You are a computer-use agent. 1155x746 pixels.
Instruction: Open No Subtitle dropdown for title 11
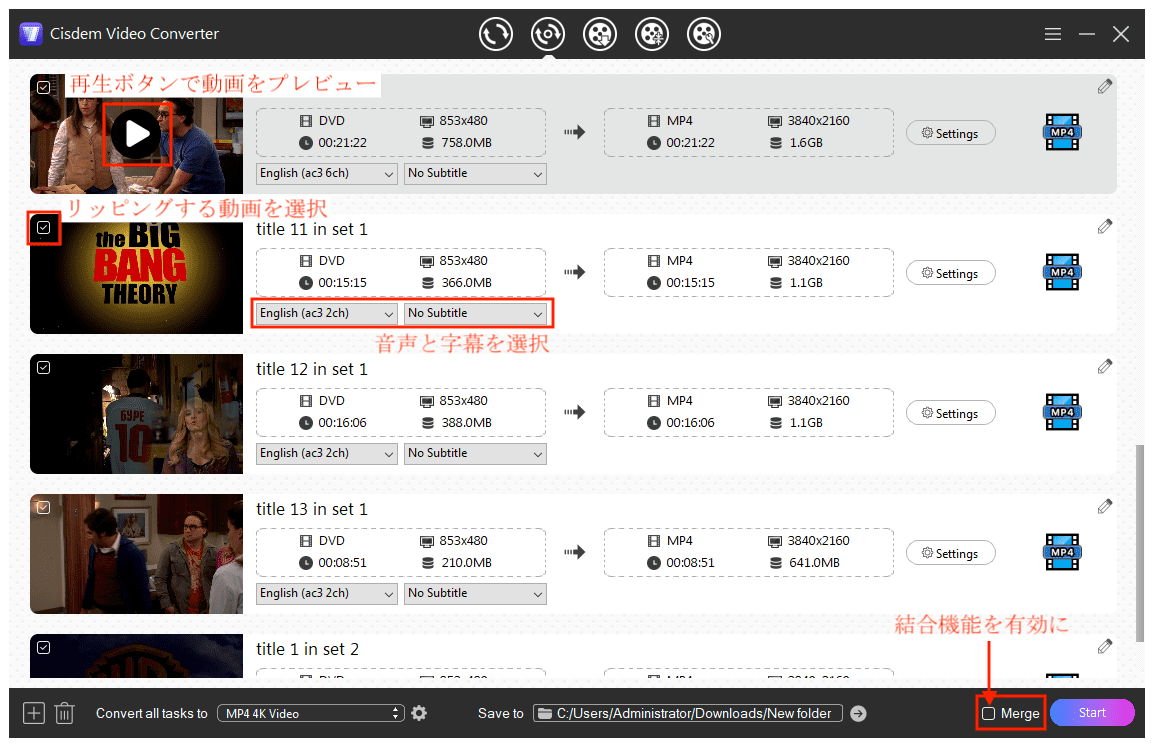tap(475, 314)
